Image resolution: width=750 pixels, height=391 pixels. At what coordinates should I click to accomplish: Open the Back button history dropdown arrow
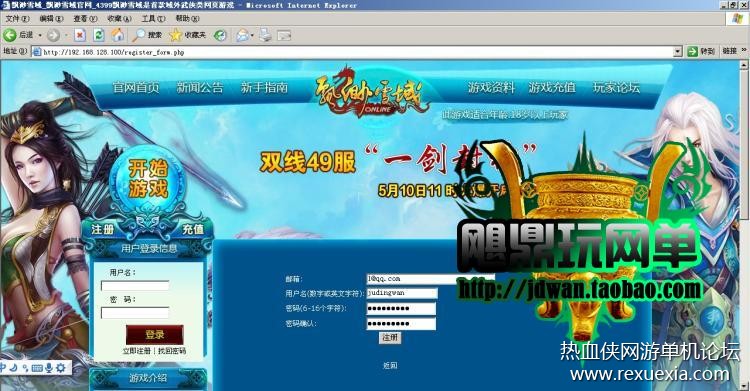40,35
